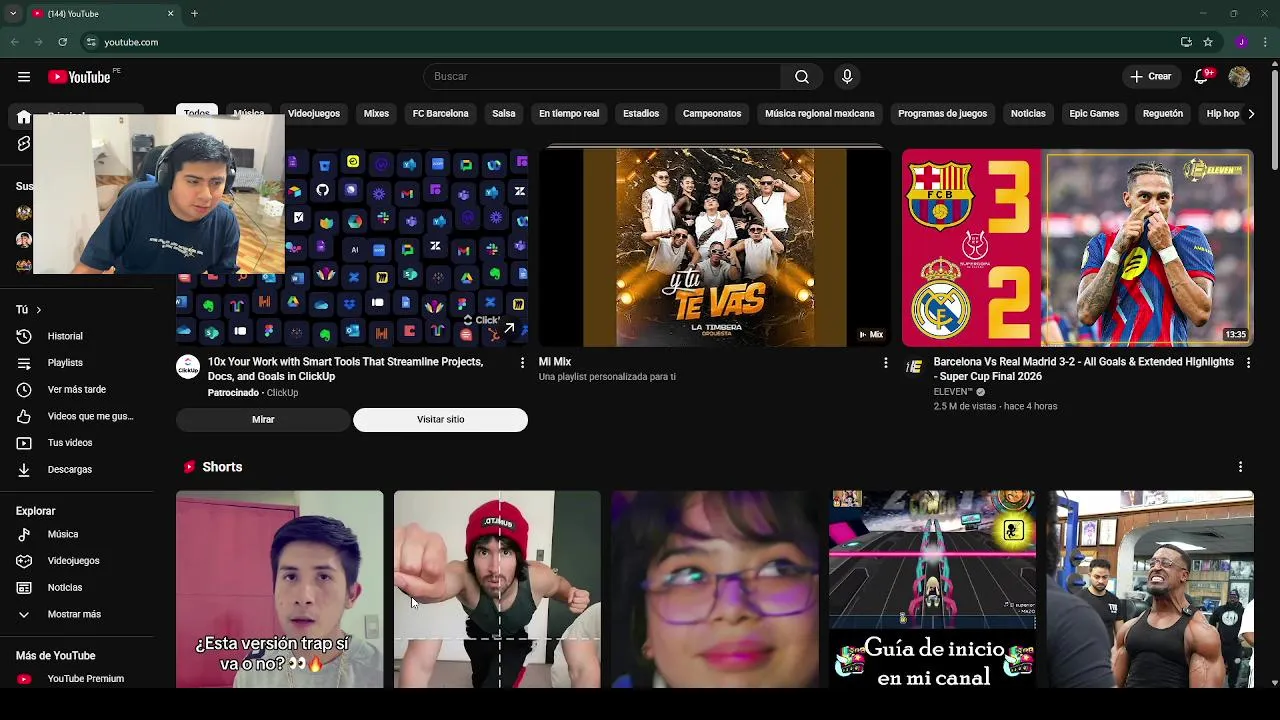The height and width of the screenshot is (720, 1280).
Task: Click the page vertical scrollbar
Action: (x=1274, y=120)
